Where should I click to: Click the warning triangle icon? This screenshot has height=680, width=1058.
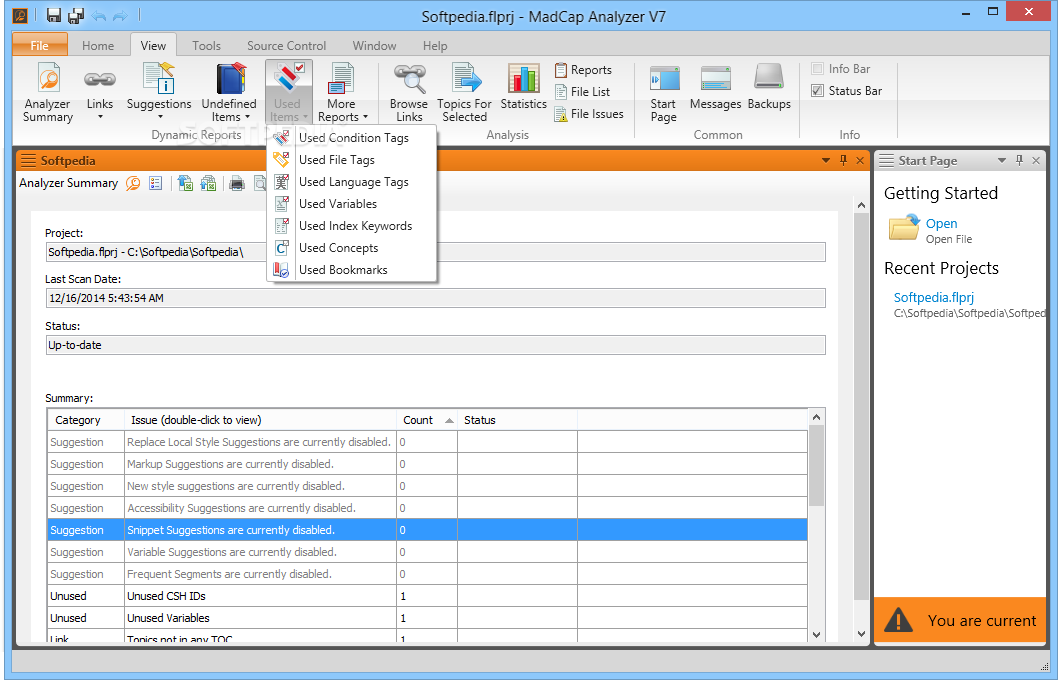898,619
